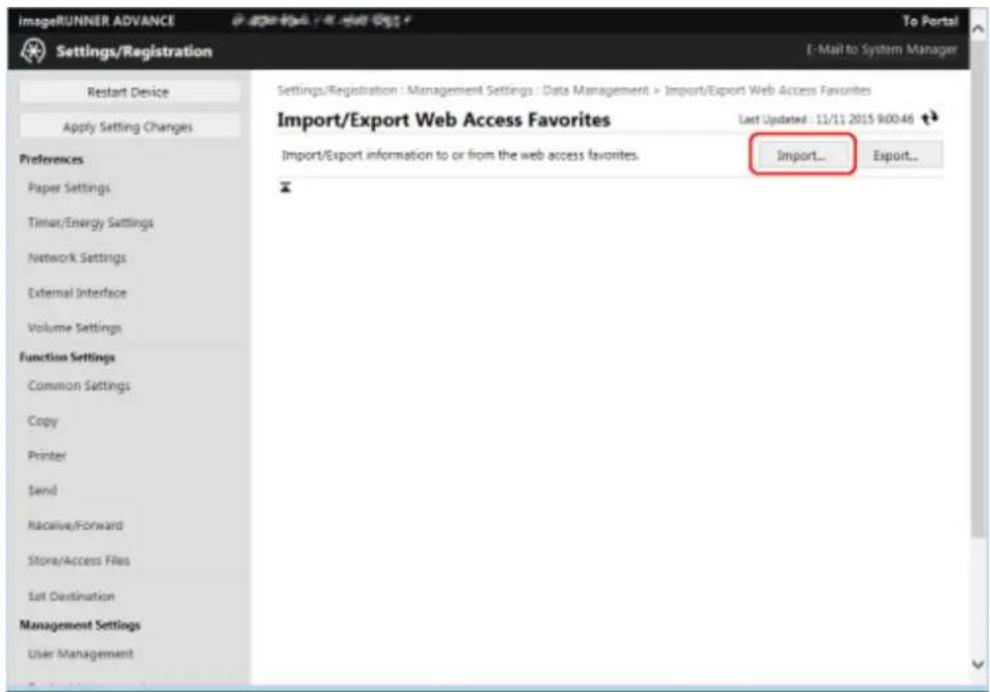The image size is (990, 692).
Task: Click Management Settings sidebar heading
Action: coord(80,625)
